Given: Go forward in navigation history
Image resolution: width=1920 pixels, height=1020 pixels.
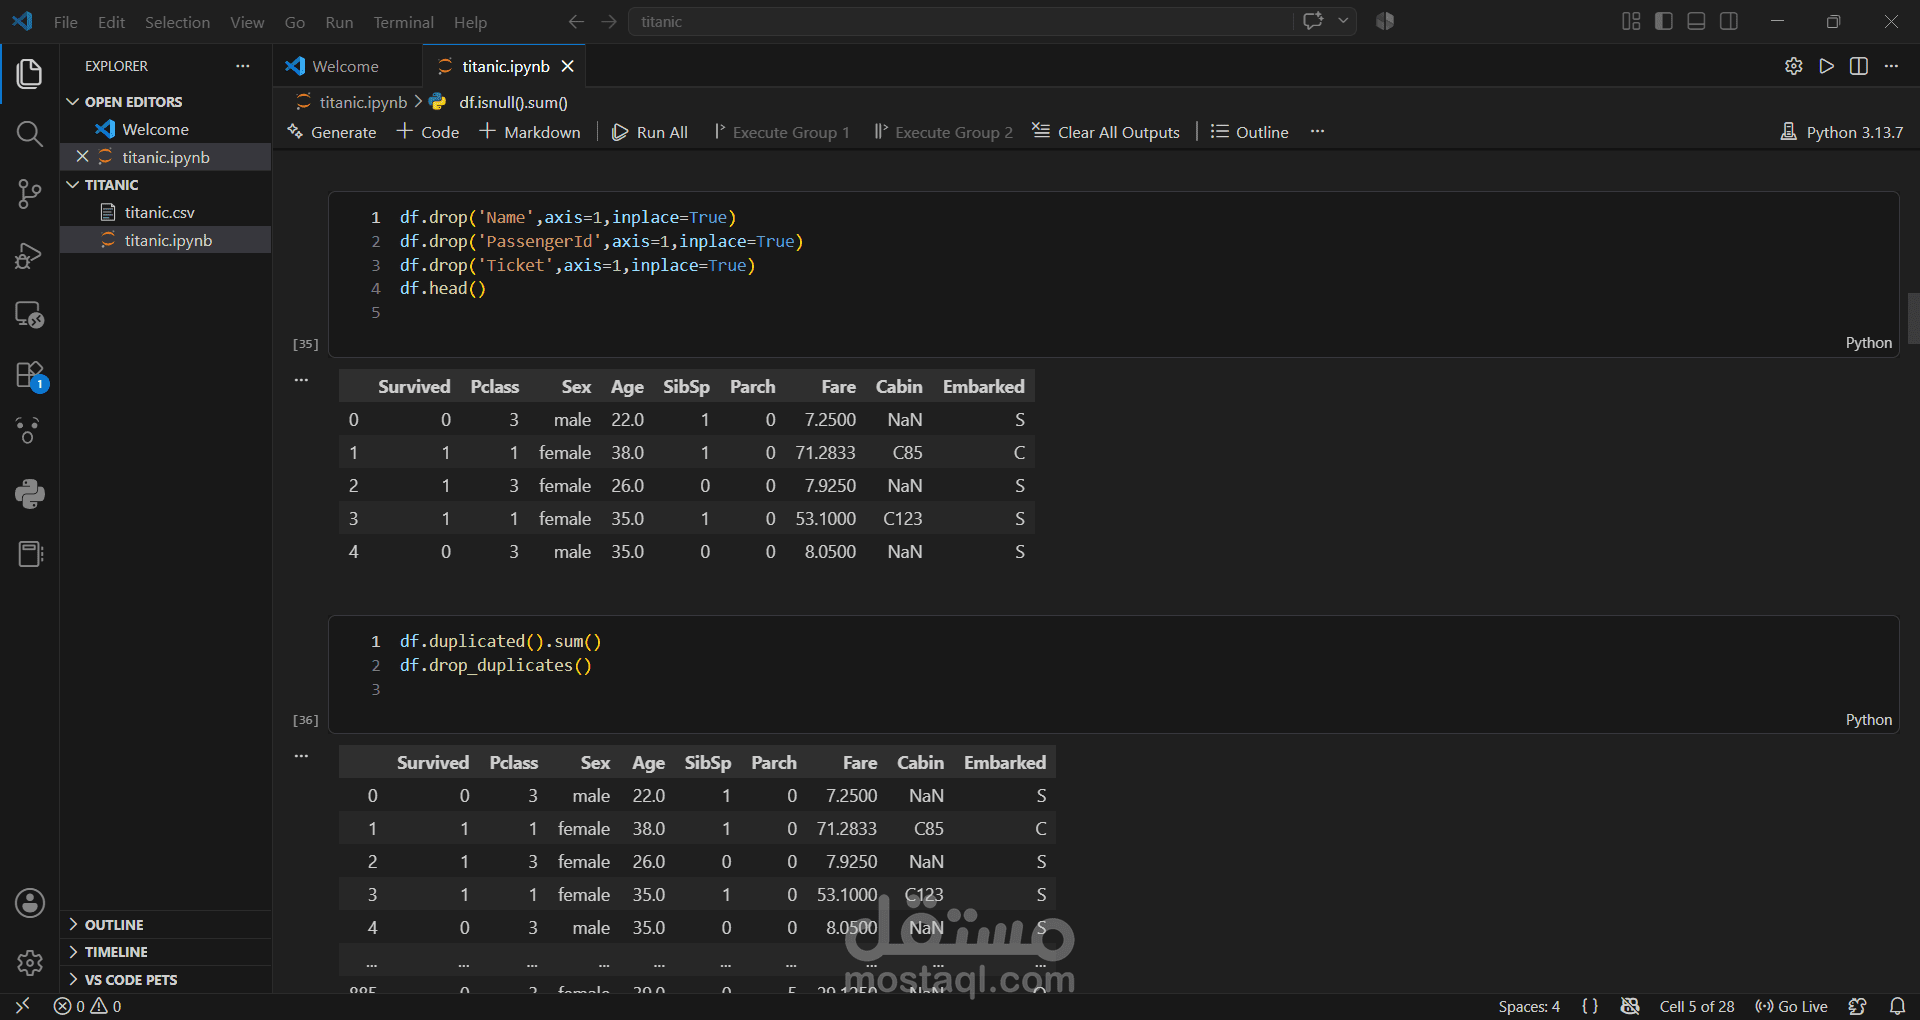Looking at the screenshot, I should (x=609, y=21).
